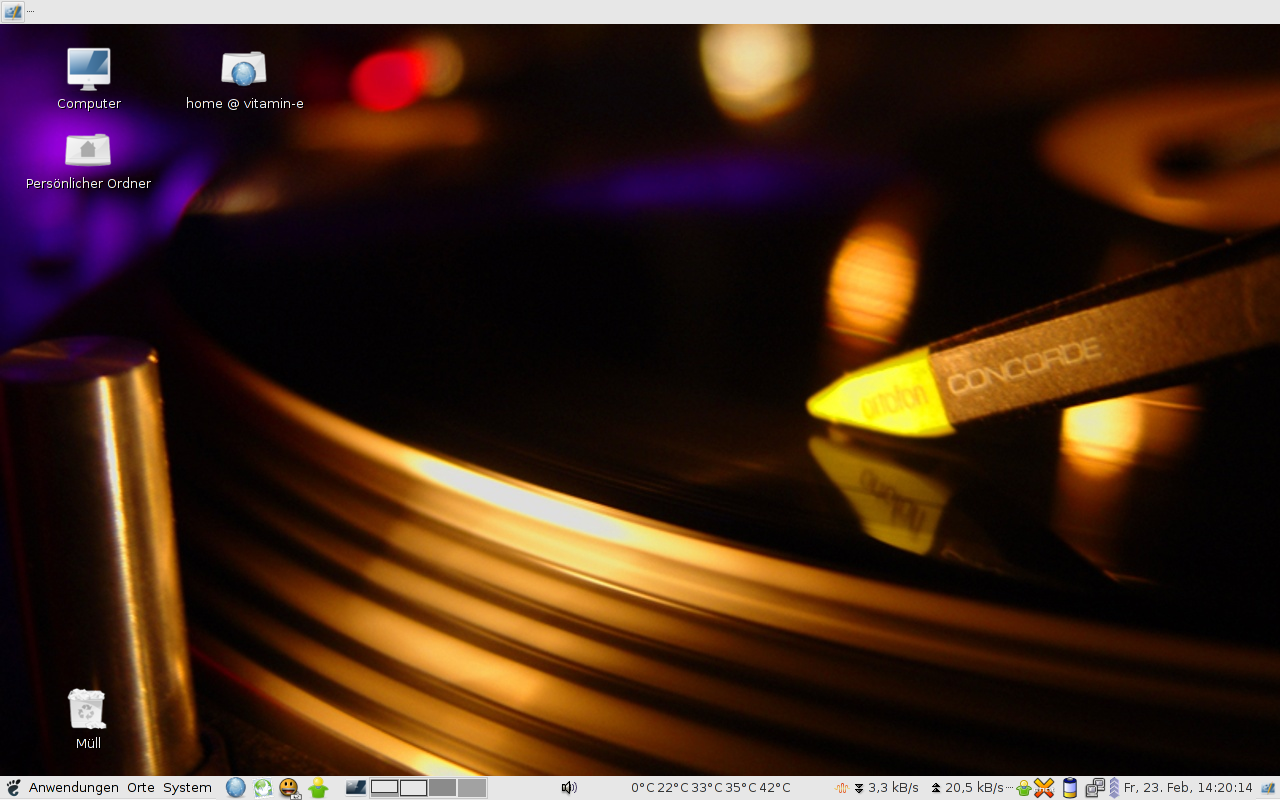Click the GNOME foot logo
1280x800 pixels.
pyautogui.click(x=13, y=788)
